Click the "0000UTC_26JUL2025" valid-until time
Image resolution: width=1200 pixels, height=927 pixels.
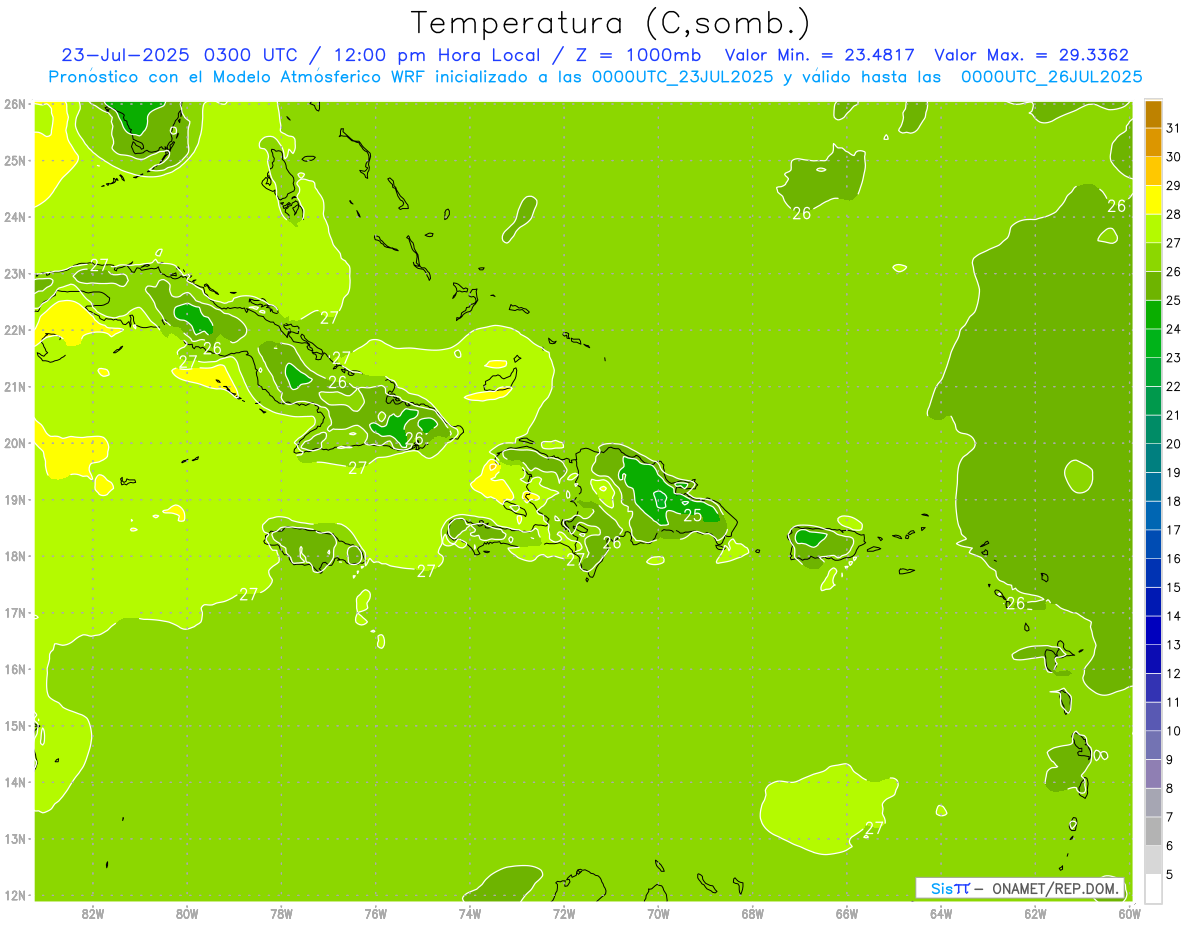coord(1052,77)
